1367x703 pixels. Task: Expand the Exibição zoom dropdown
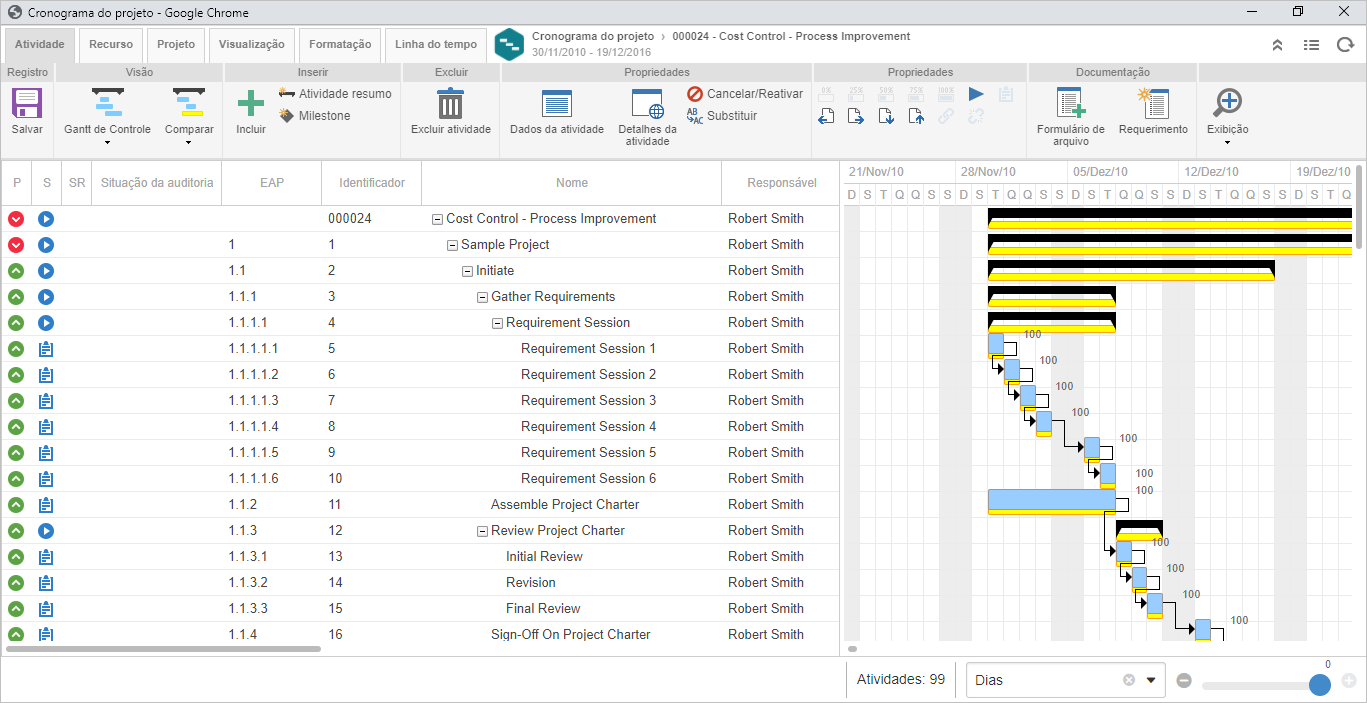pos(1227,142)
